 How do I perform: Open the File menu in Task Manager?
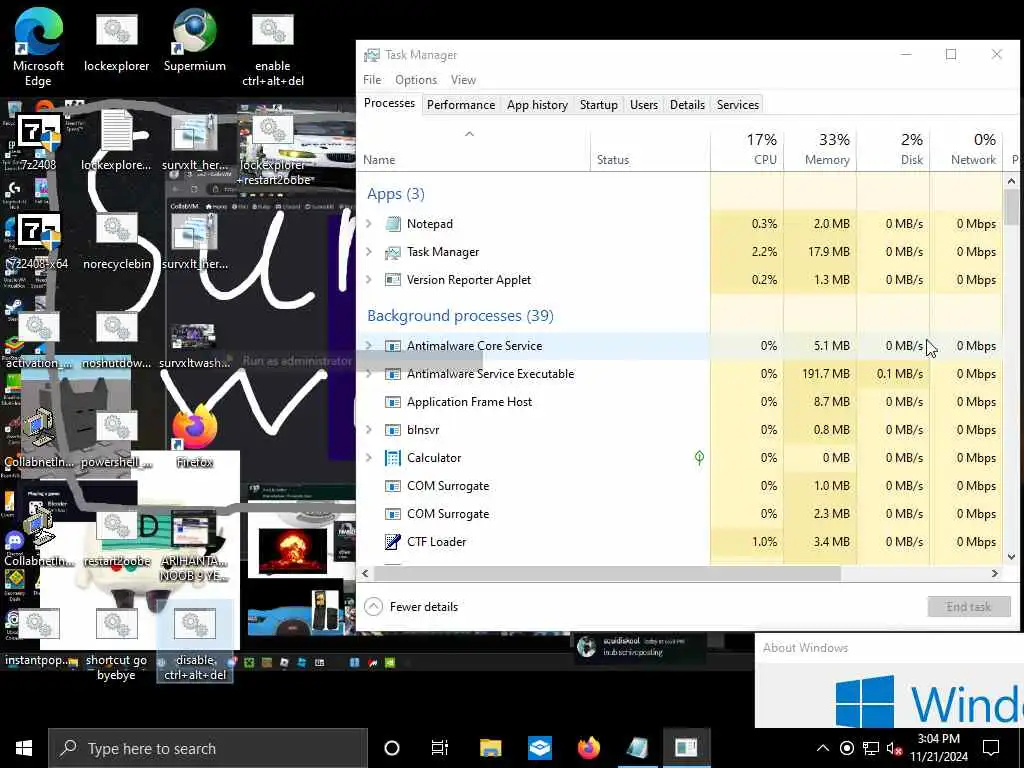pos(372,80)
